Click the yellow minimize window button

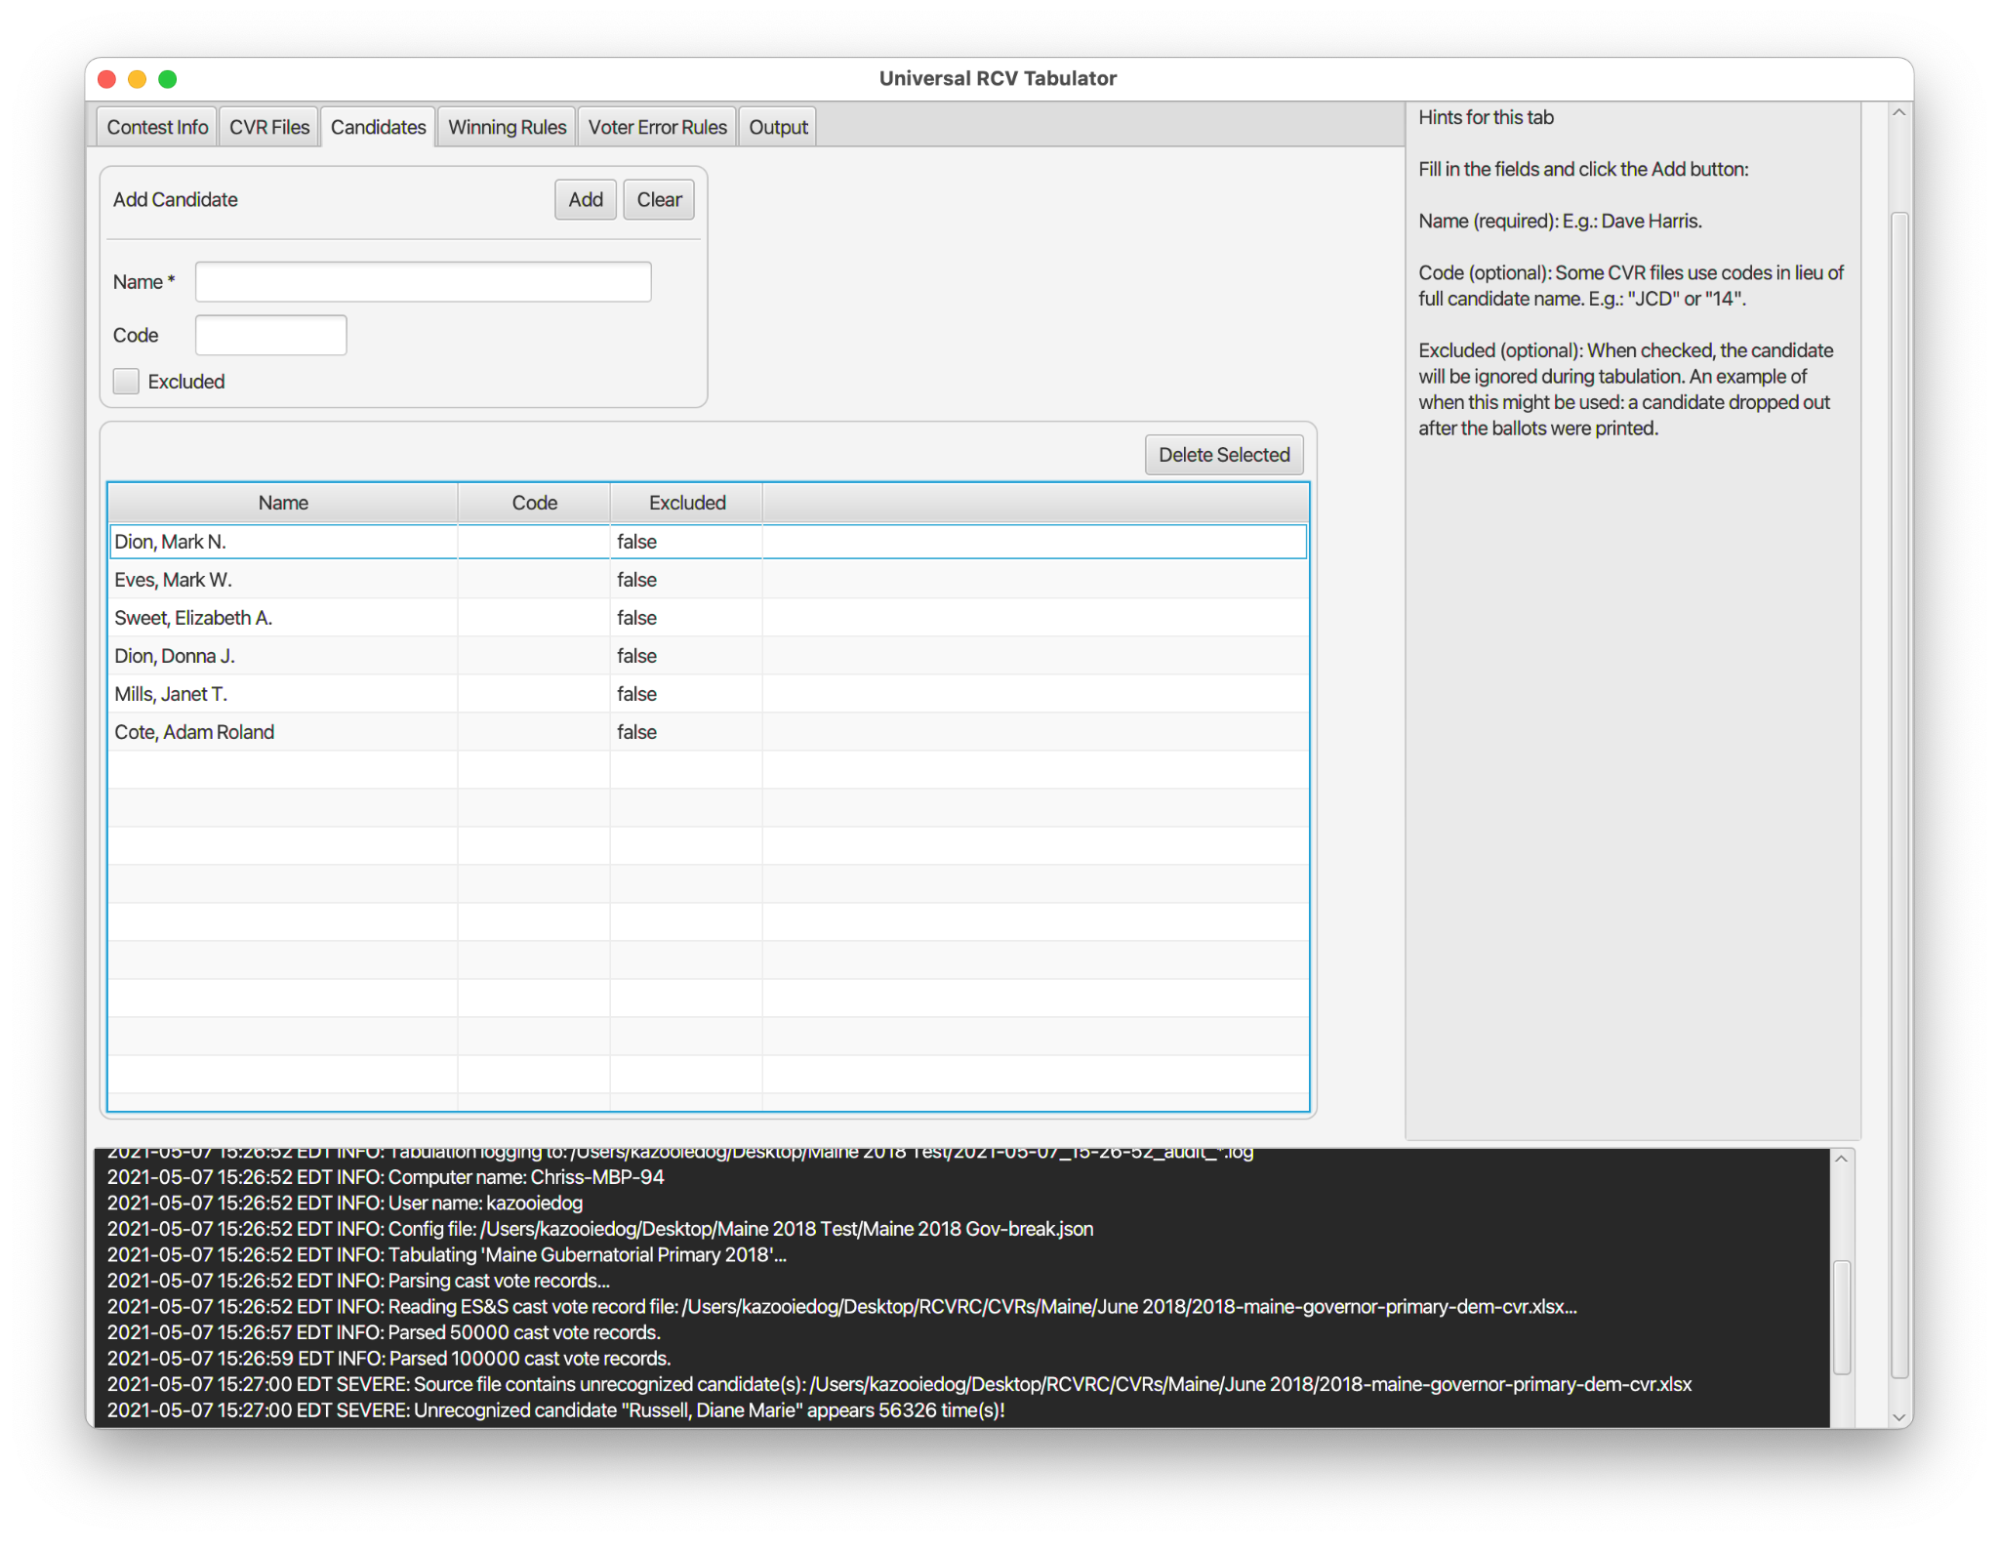point(138,79)
